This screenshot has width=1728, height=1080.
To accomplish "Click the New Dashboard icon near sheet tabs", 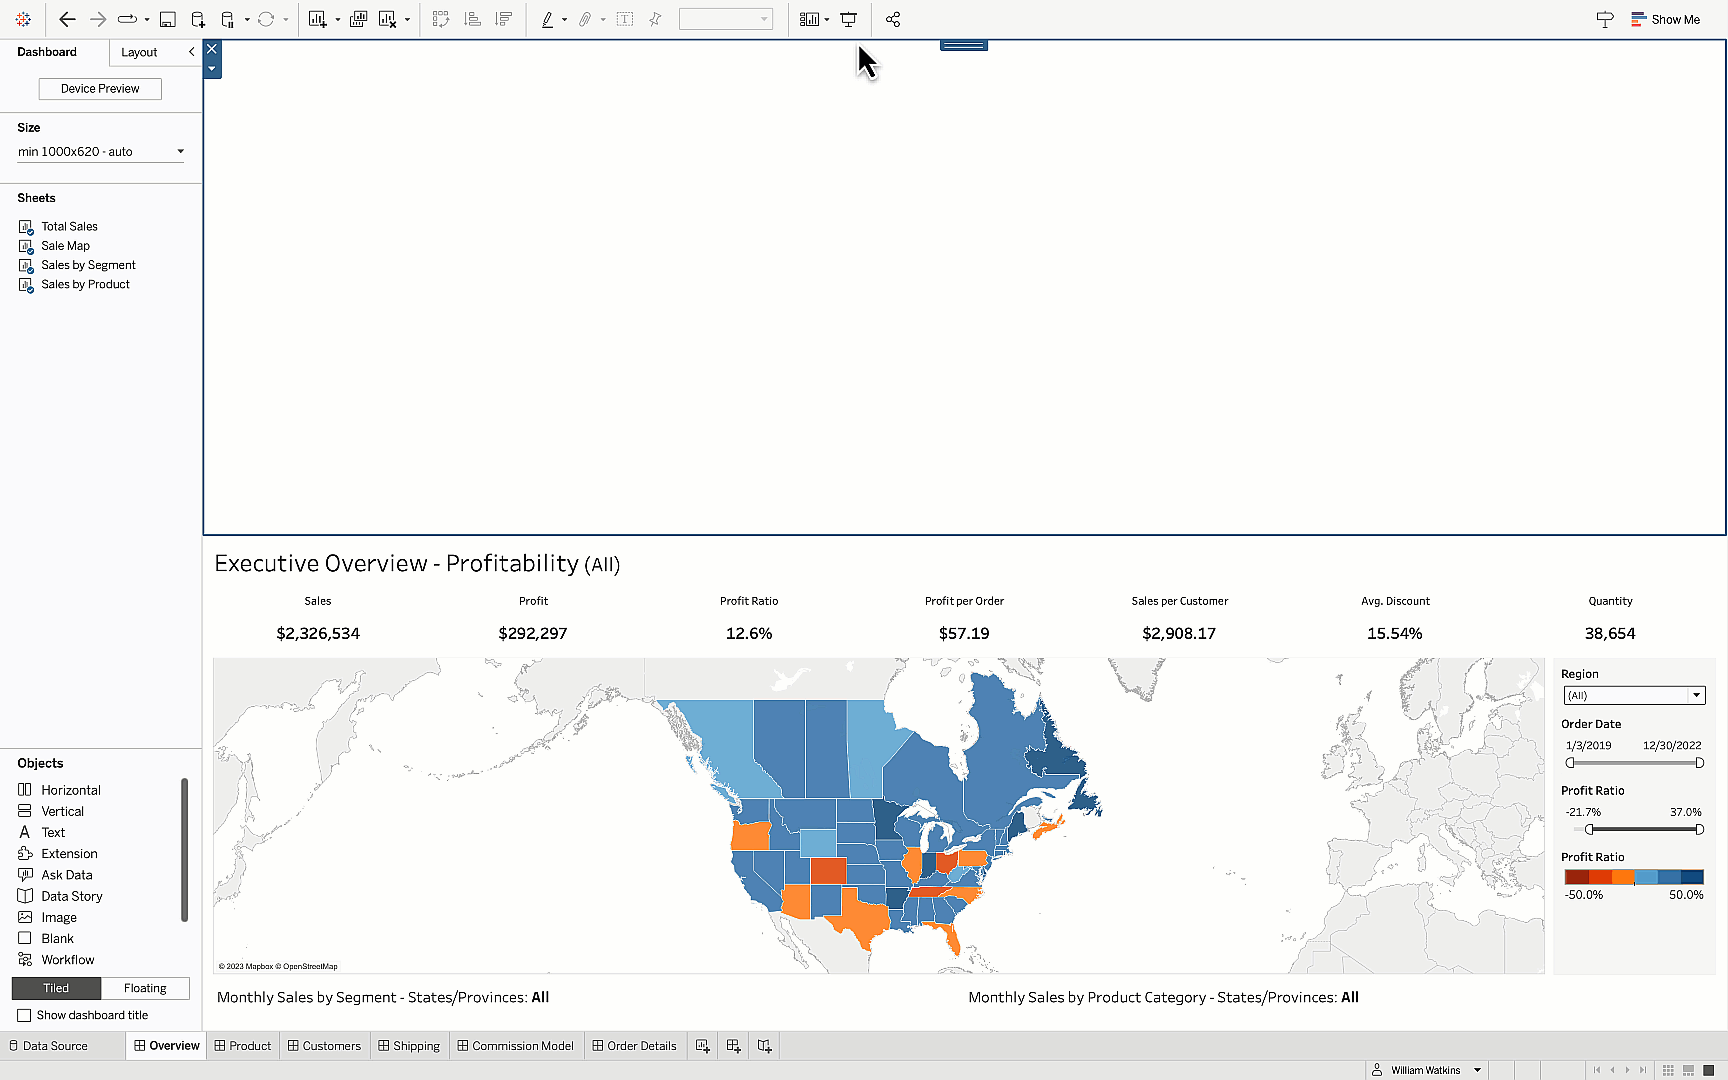I will [x=733, y=1045].
